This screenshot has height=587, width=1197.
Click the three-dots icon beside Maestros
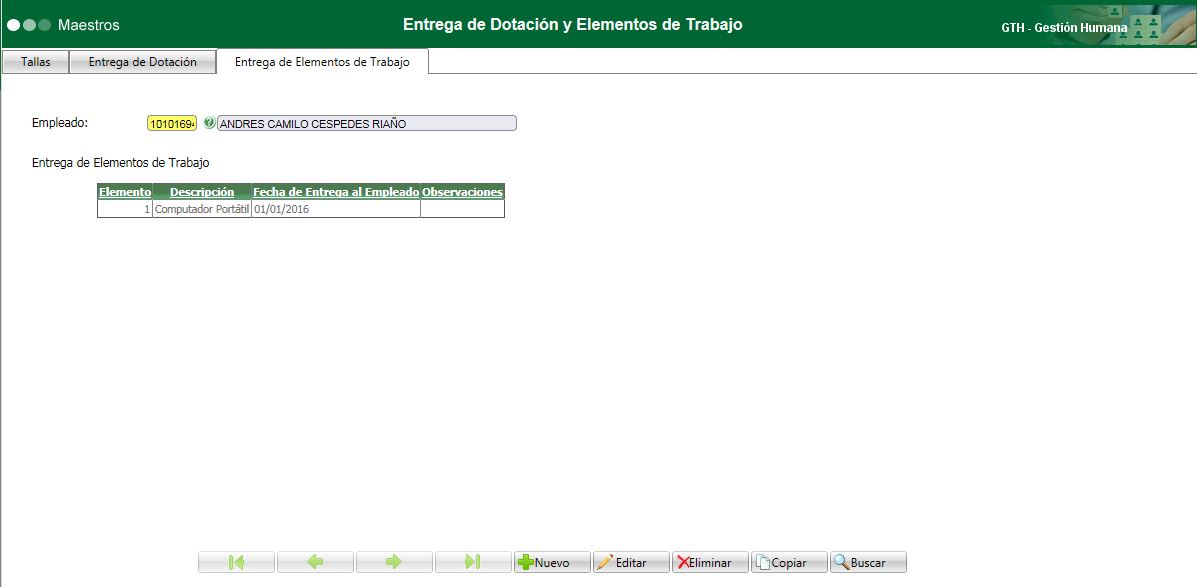29,25
